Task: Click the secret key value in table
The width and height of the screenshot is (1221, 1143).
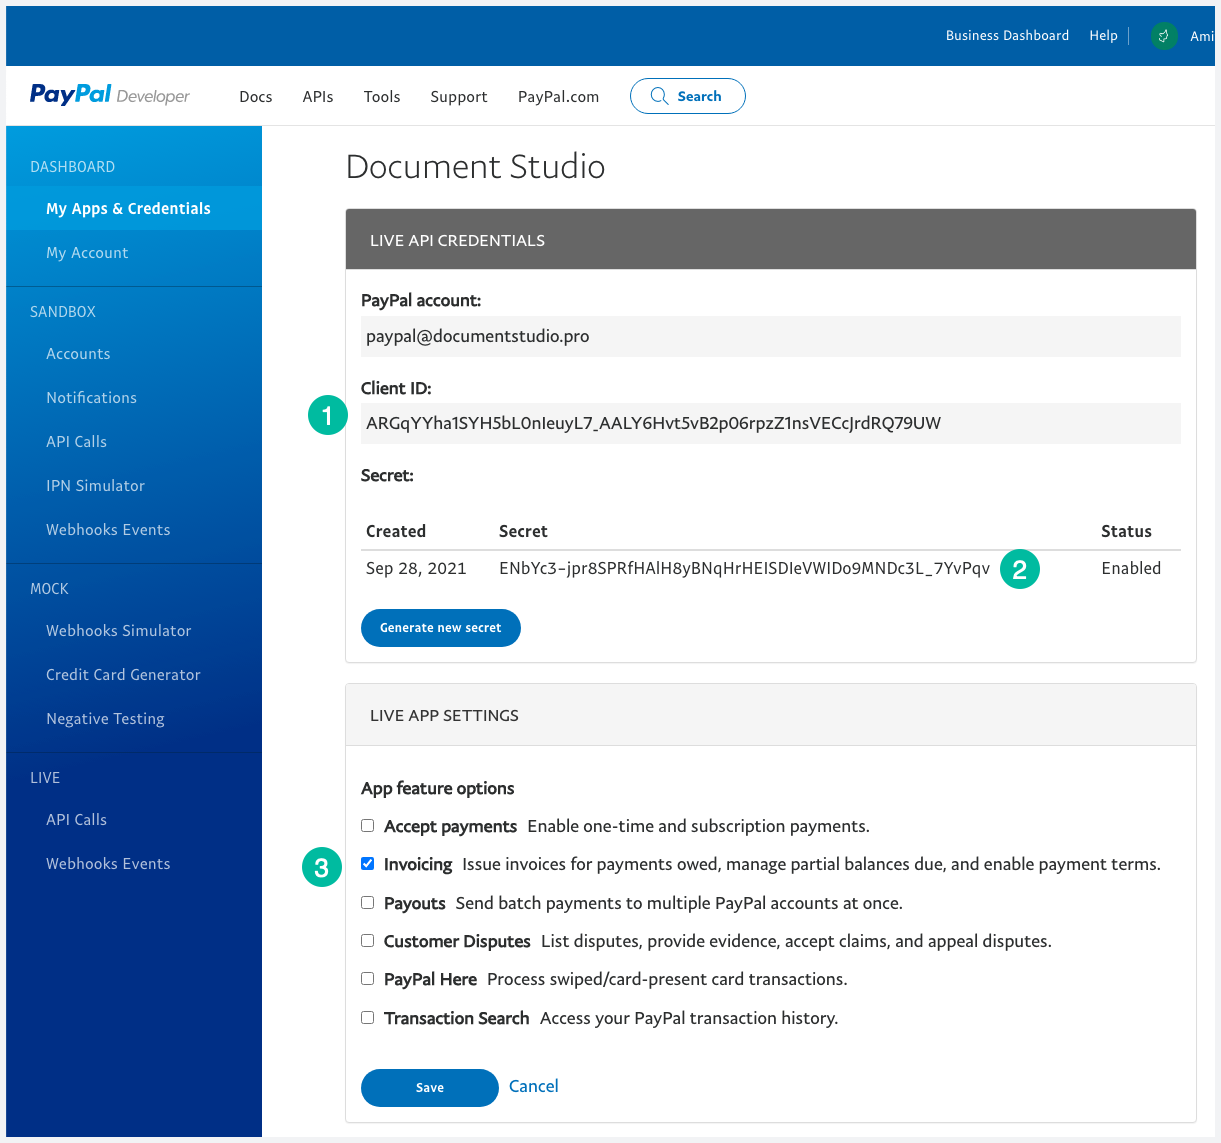Action: coord(744,568)
